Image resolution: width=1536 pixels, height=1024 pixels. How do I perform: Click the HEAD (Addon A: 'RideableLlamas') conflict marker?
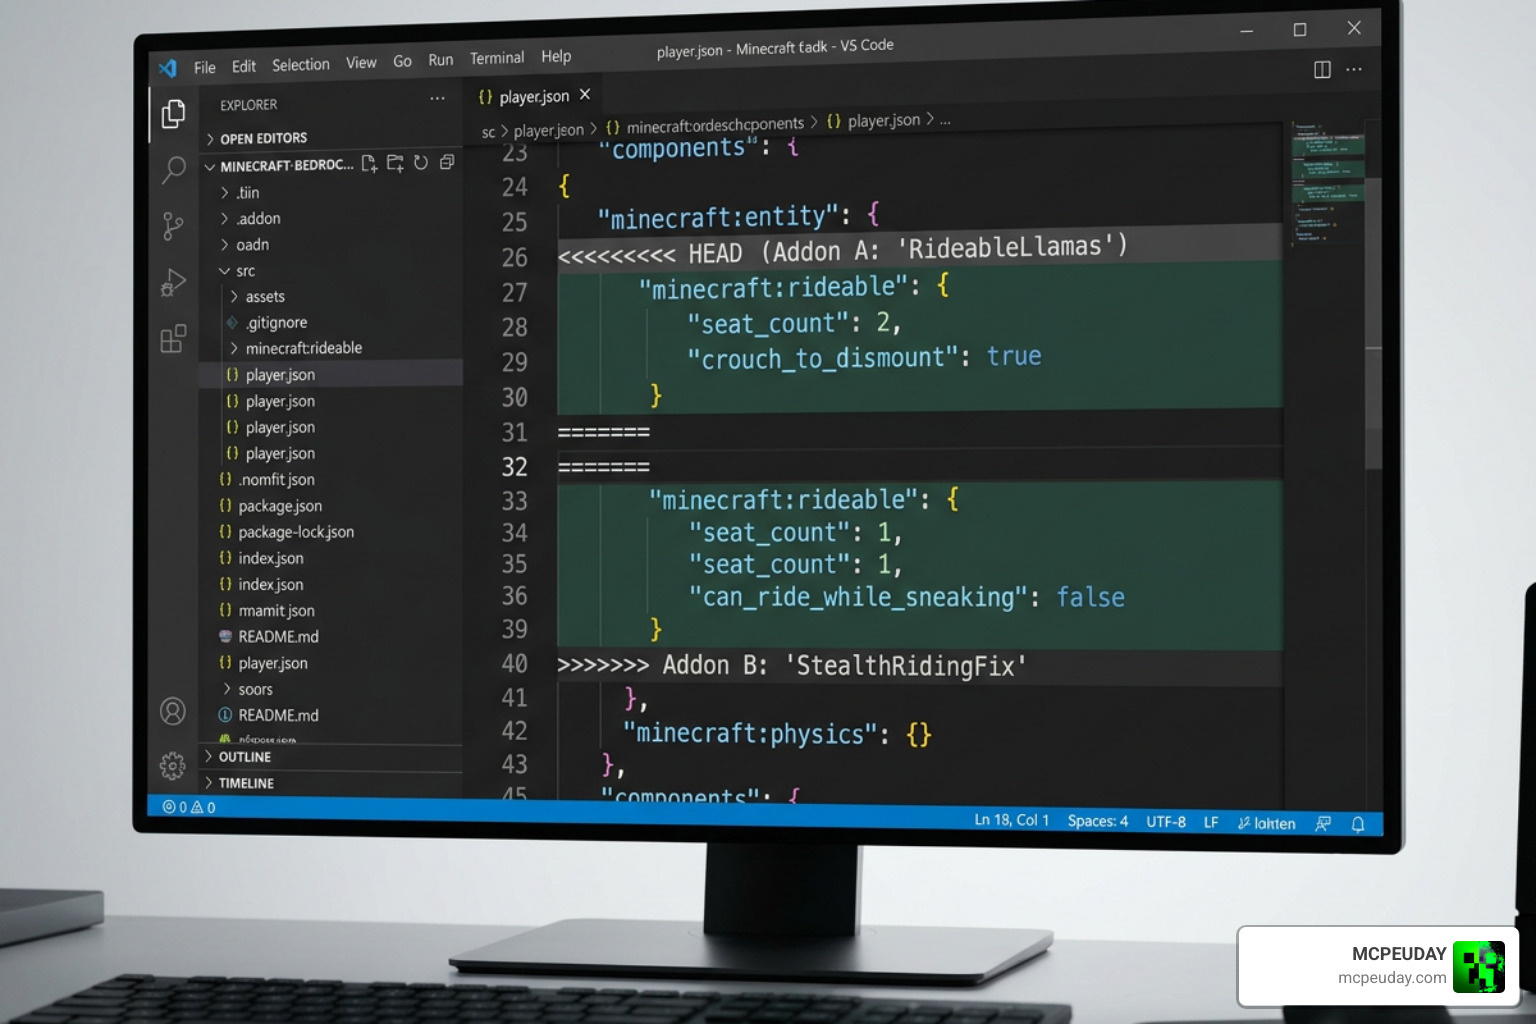click(x=842, y=251)
